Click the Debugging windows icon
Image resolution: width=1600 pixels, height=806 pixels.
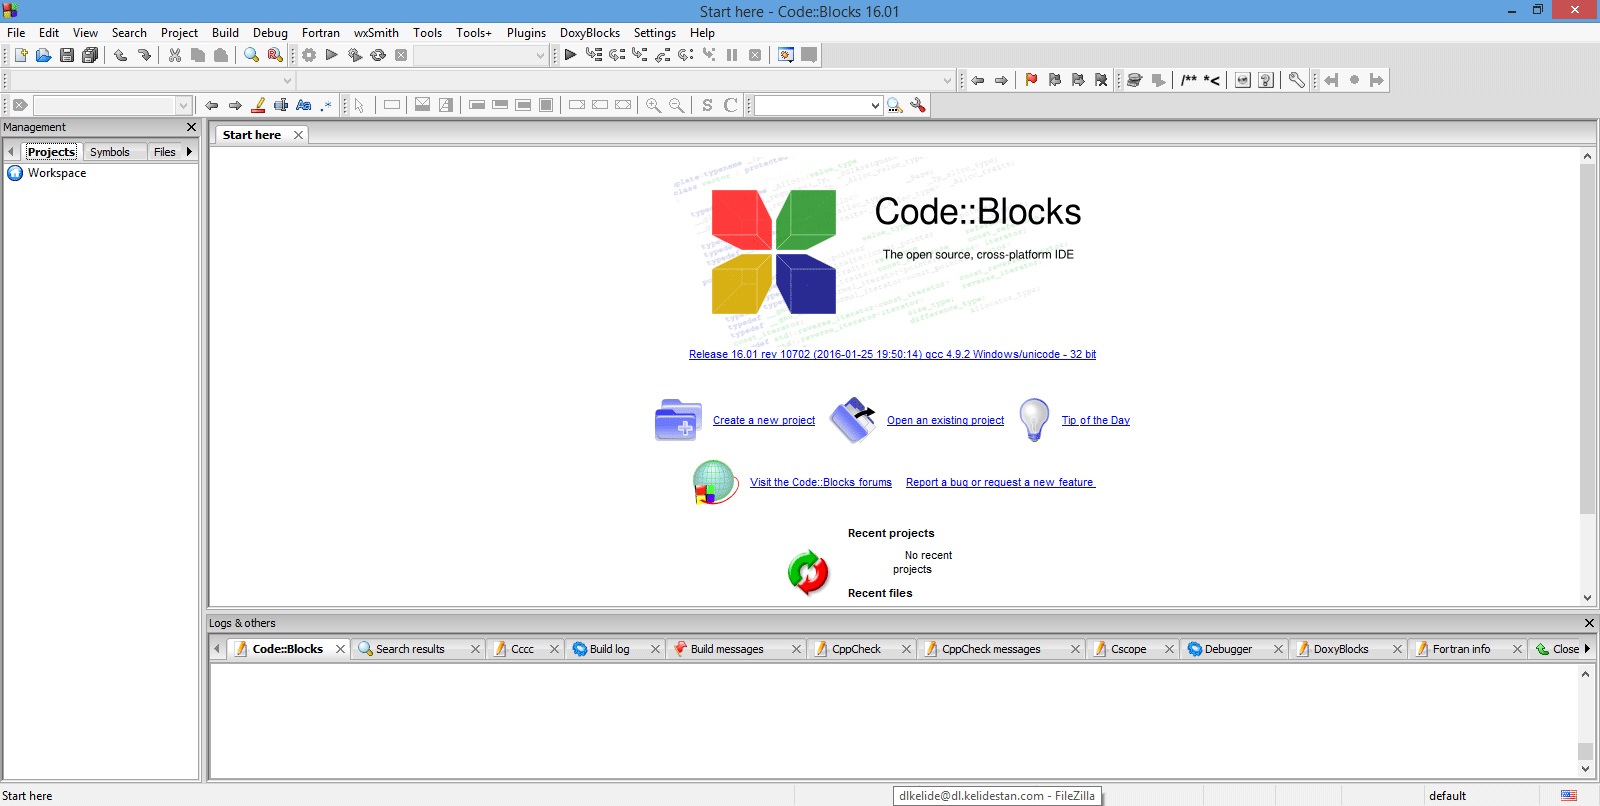coord(786,55)
